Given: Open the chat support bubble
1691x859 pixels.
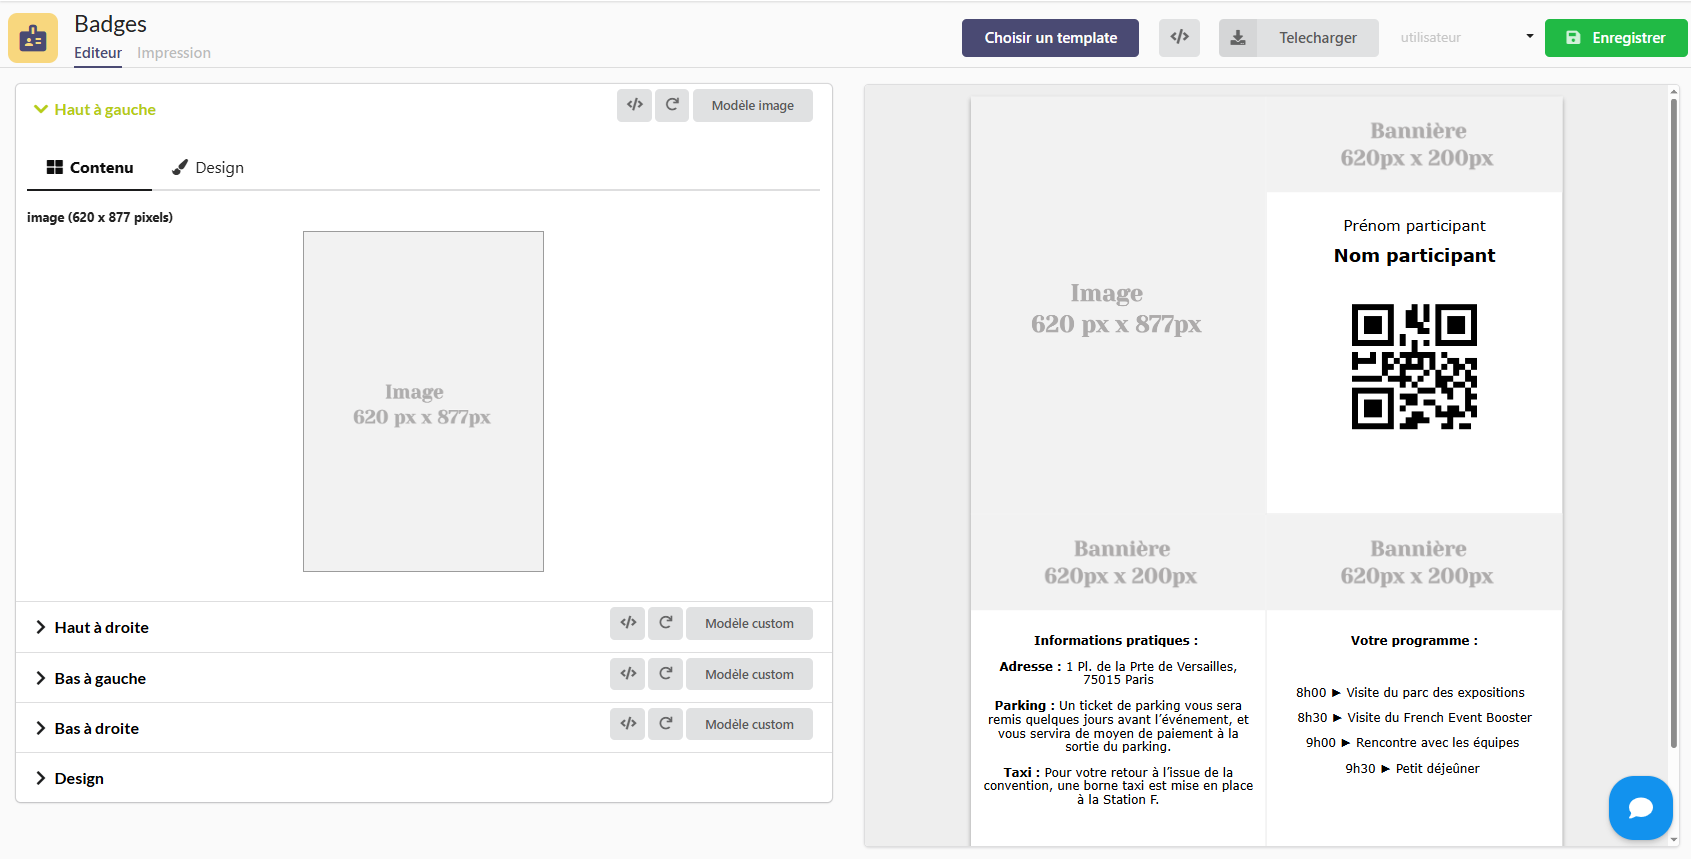Looking at the screenshot, I should click(x=1640, y=808).
